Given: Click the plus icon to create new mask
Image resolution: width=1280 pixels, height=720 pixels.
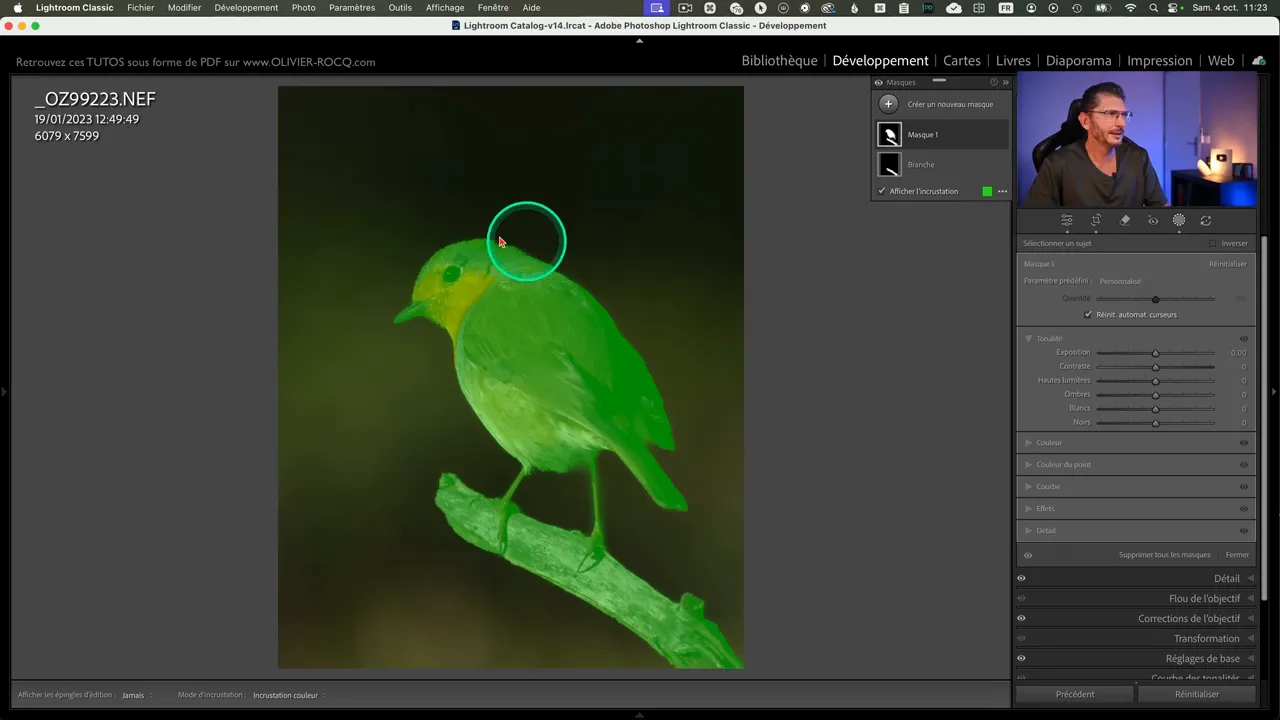Looking at the screenshot, I should [x=888, y=104].
